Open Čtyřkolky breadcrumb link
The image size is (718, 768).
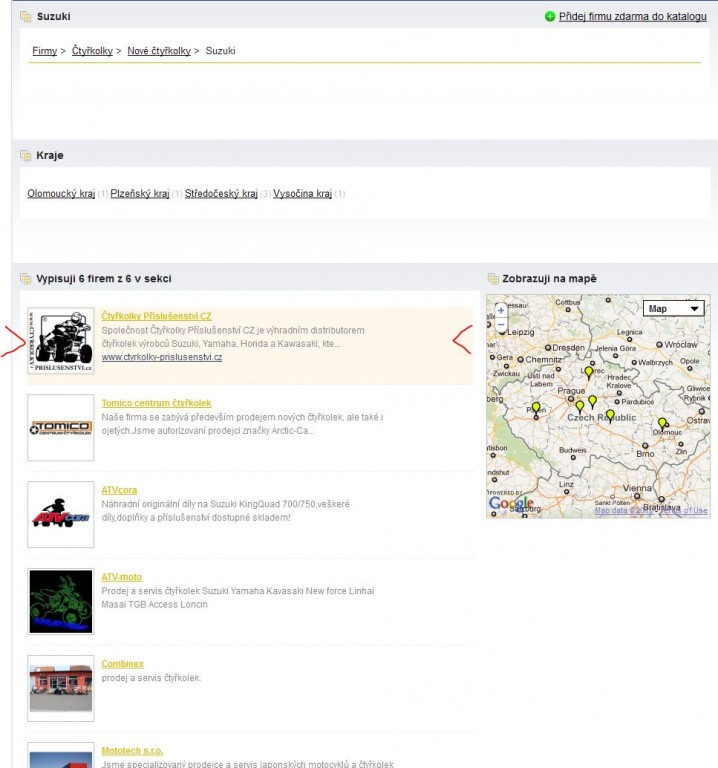click(x=92, y=51)
